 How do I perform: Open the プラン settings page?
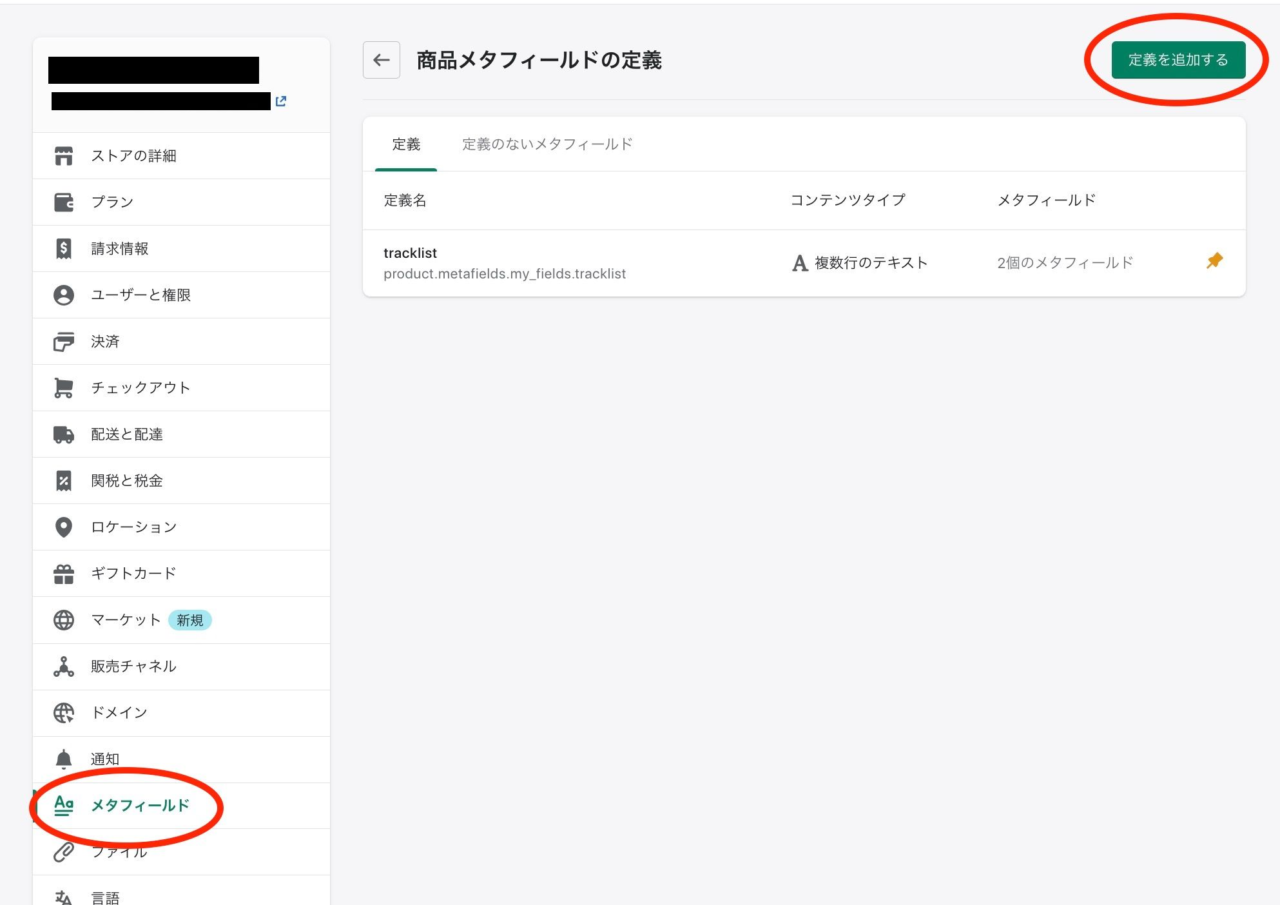point(181,202)
